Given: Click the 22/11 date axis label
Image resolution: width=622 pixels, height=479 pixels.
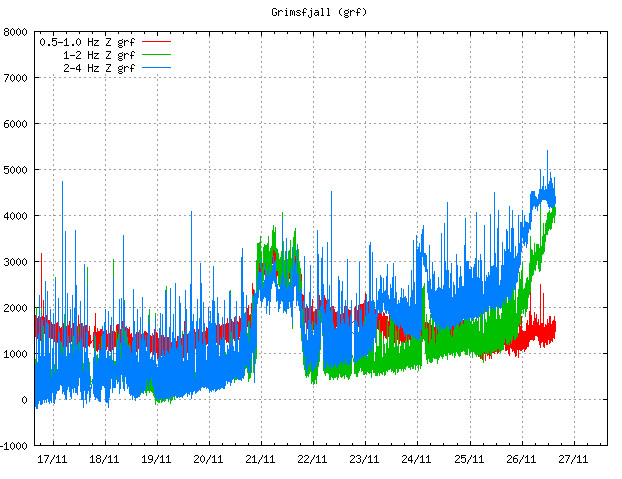Looking at the screenshot, I should point(312,459).
